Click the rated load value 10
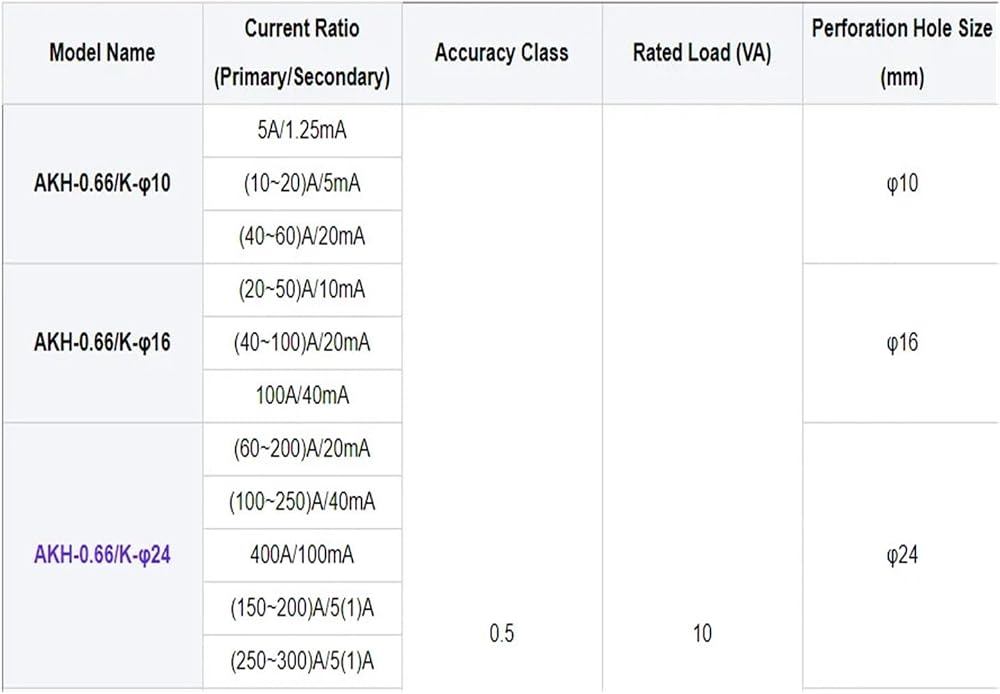The width and height of the screenshot is (1000, 694). (702, 633)
